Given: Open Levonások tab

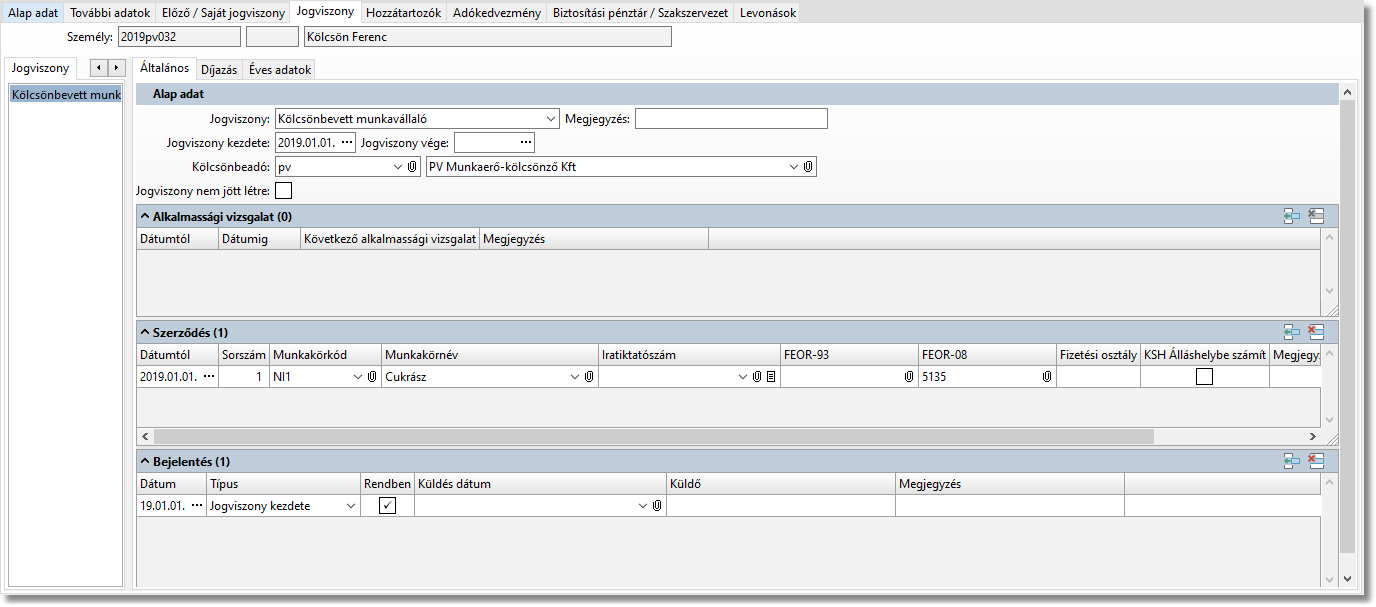Looking at the screenshot, I should [x=768, y=13].
